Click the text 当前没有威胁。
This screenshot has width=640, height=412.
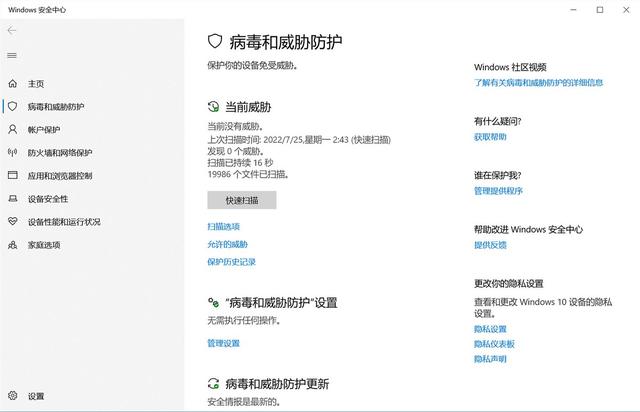(x=236, y=126)
